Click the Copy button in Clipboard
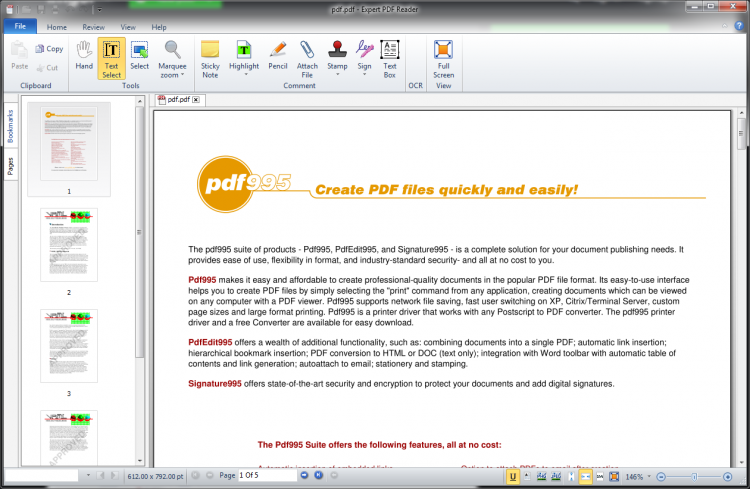 (49, 49)
